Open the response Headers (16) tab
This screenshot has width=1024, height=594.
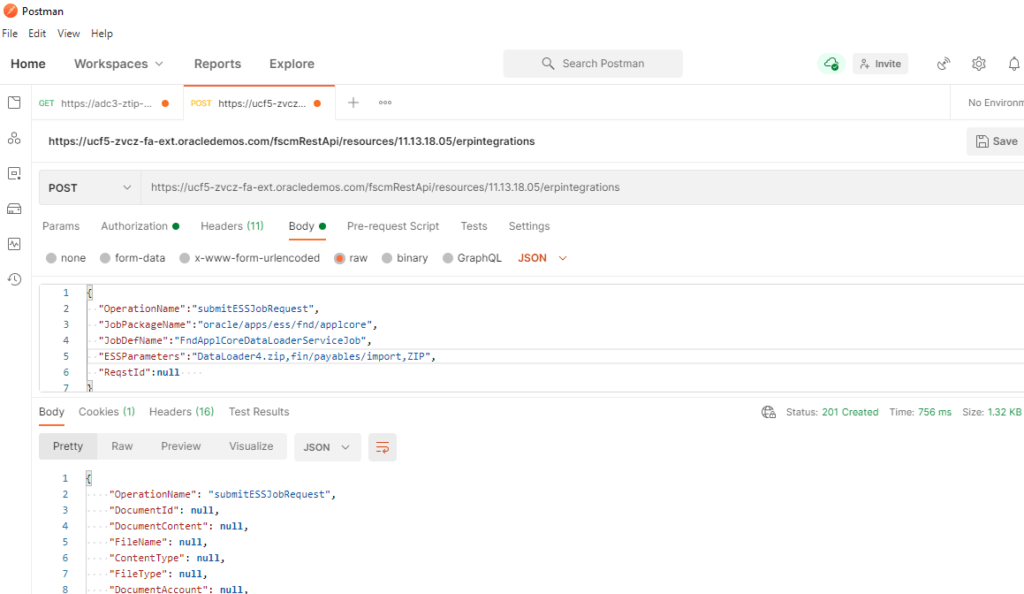pyautogui.click(x=182, y=412)
